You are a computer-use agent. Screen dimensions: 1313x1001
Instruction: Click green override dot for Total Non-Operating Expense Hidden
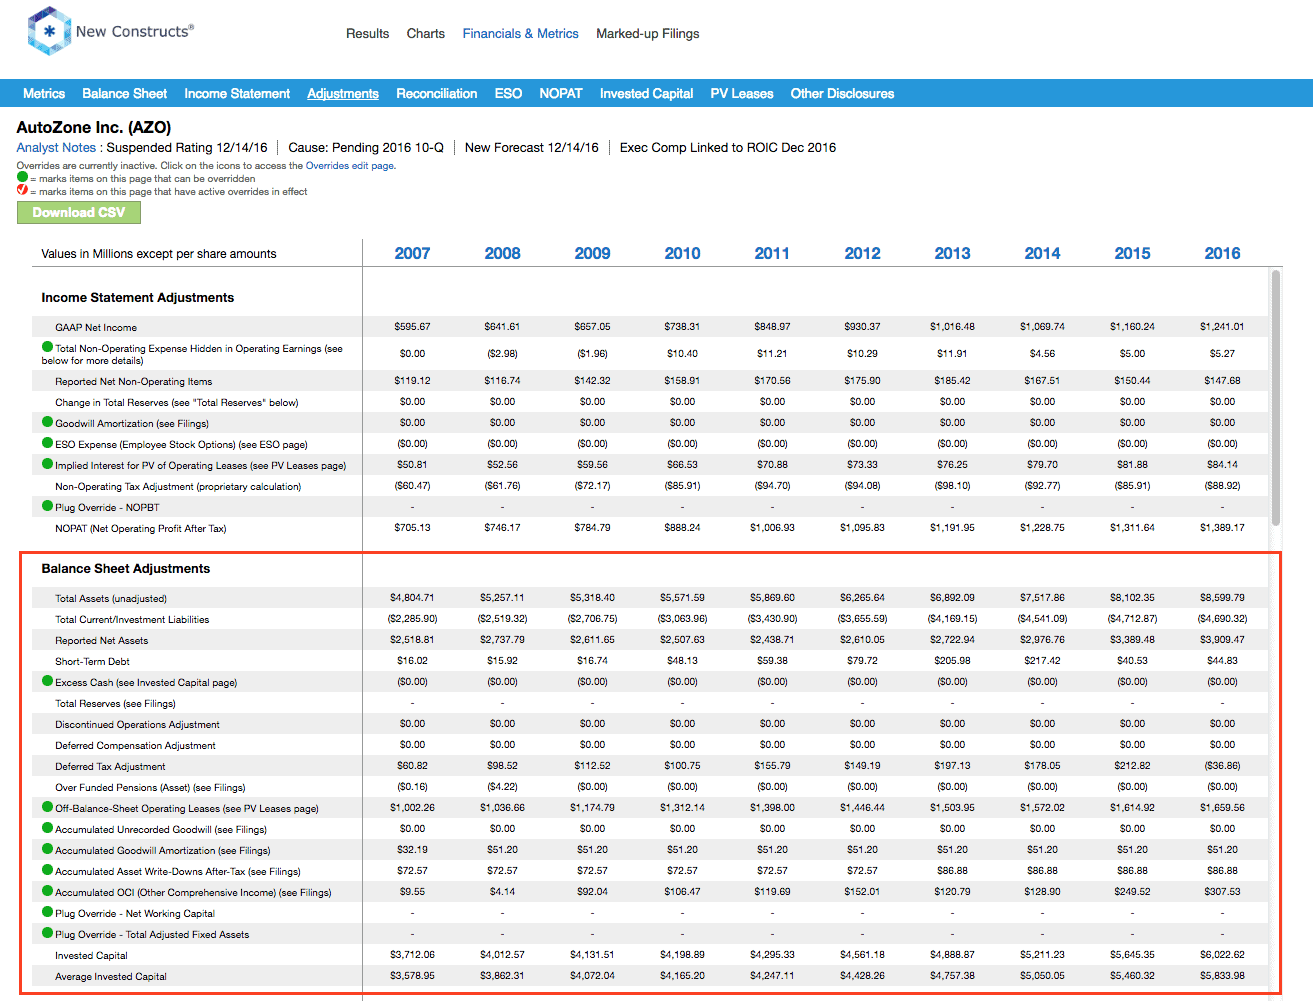47,347
